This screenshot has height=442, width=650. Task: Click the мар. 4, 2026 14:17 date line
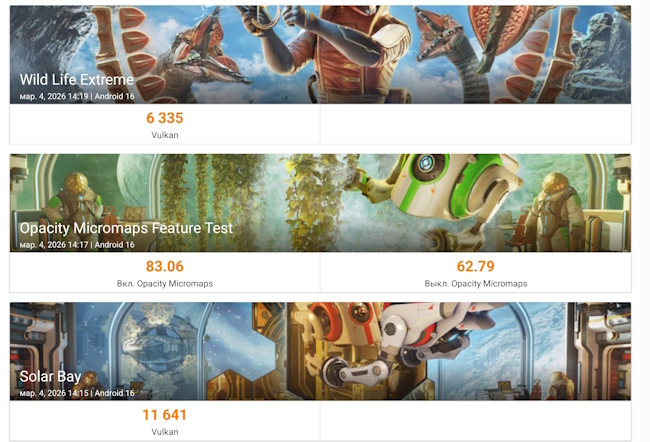[77, 245]
